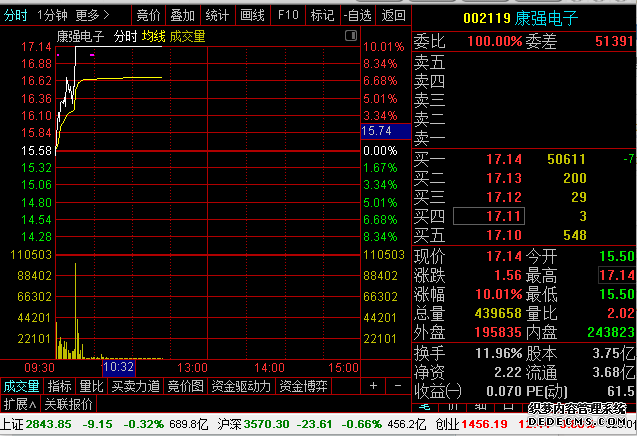The image size is (637, 436).
Task: Select the 1分钟 period
Action: pyautogui.click(x=52, y=15)
